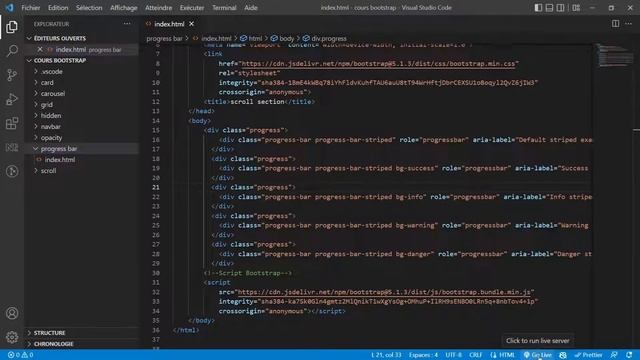Expand the card folder
The height and width of the screenshot is (360, 640).
click(82, 82)
